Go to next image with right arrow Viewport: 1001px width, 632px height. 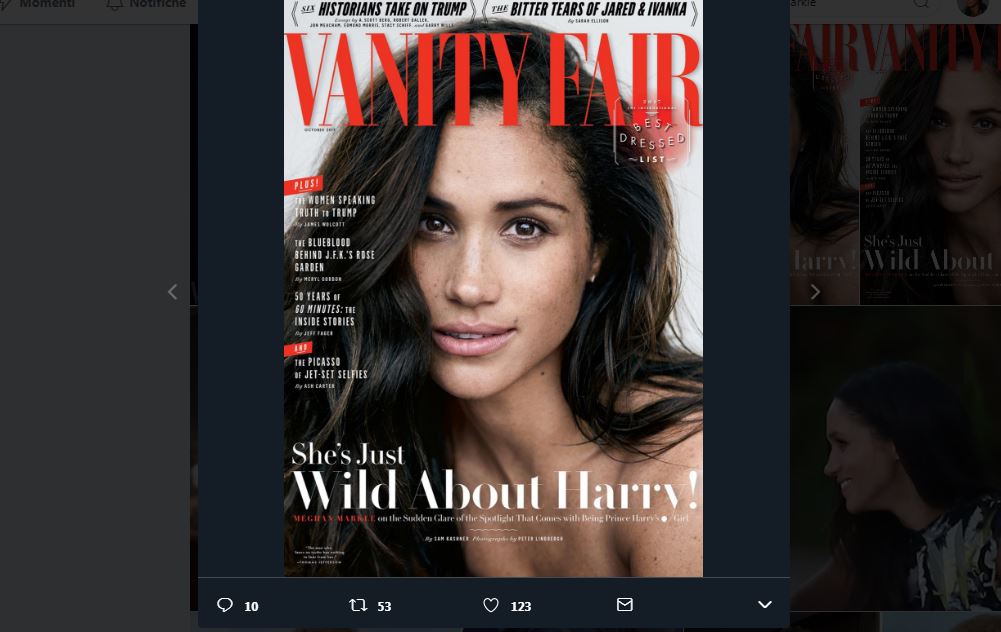(815, 292)
